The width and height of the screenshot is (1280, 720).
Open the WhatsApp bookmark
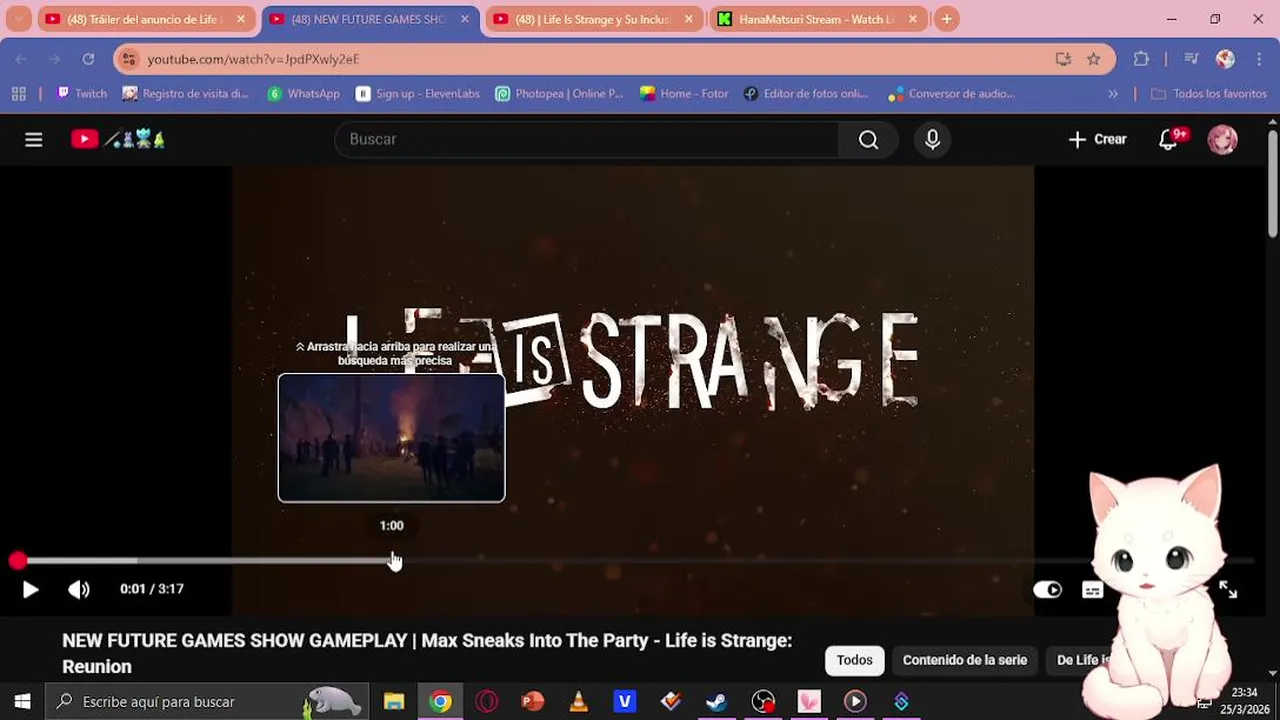(304, 94)
